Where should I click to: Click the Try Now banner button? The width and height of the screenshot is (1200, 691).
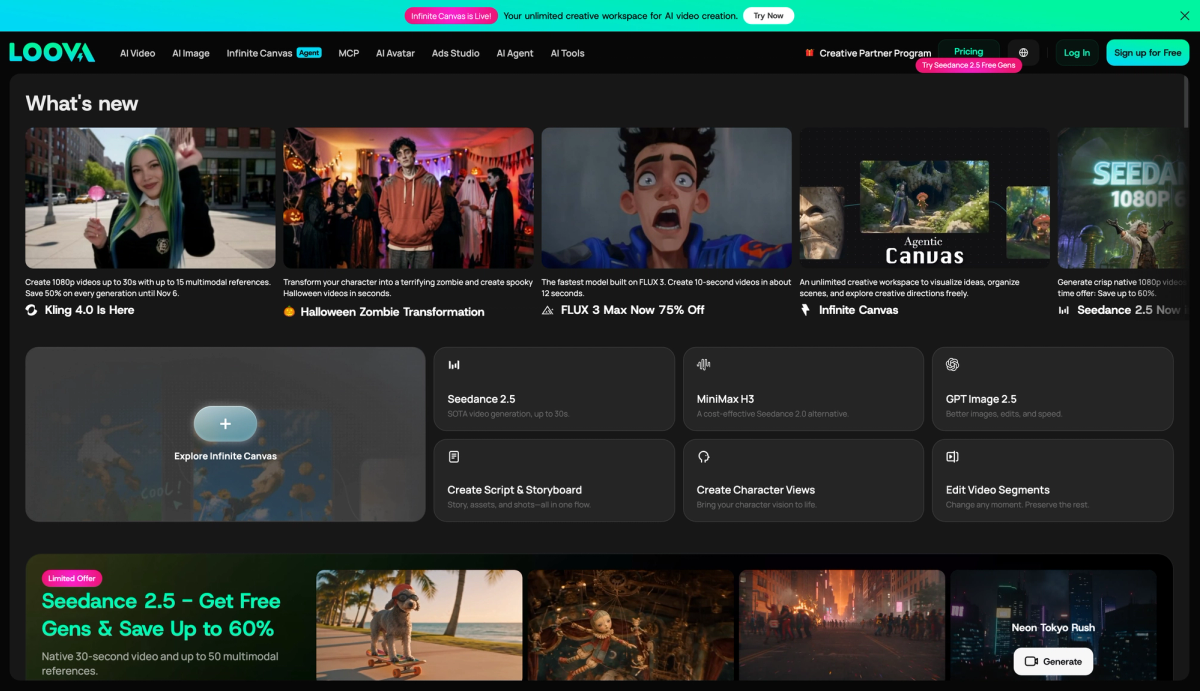(769, 16)
